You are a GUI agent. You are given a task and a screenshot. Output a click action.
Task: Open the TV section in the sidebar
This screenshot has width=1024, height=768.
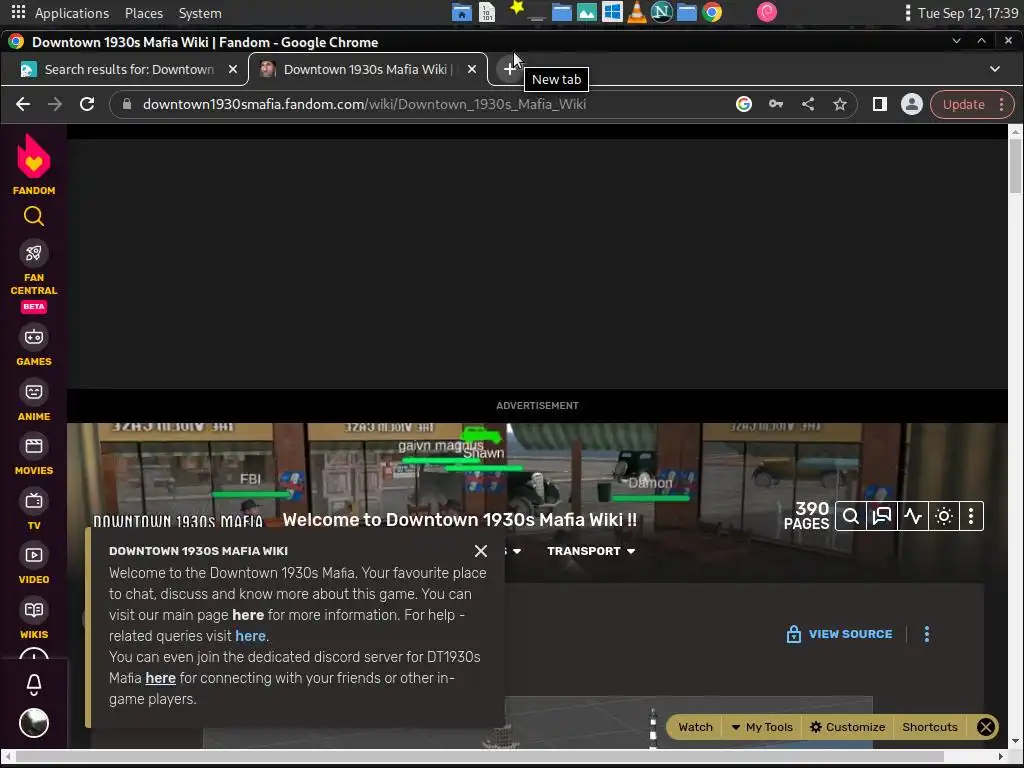[x=34, y=509]
